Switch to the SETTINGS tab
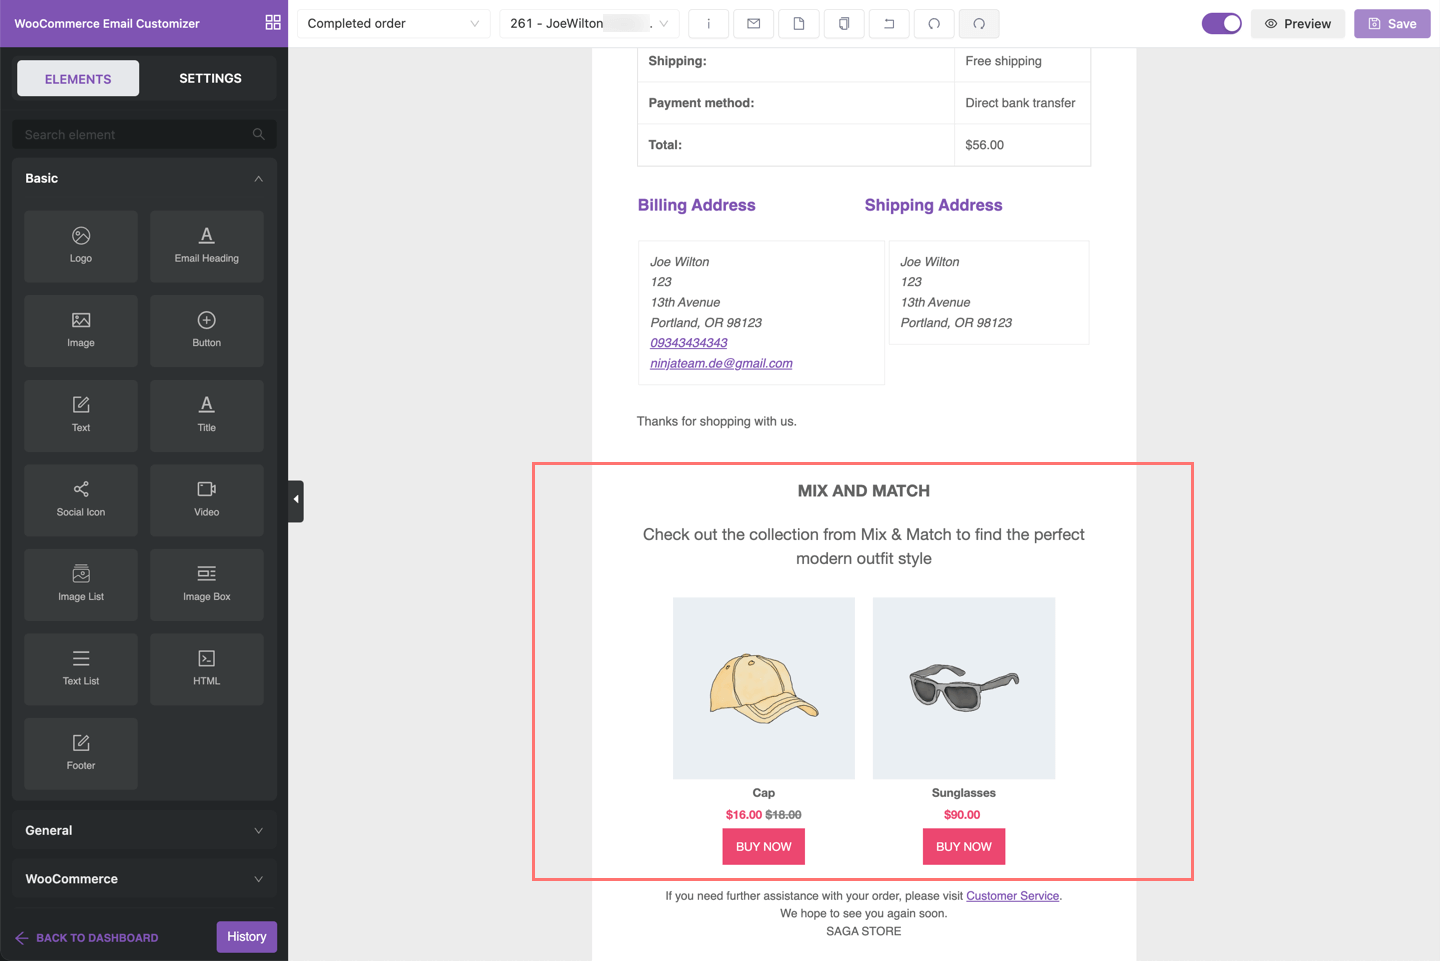Screen dimensions: 1440x961 coord(210,77)
